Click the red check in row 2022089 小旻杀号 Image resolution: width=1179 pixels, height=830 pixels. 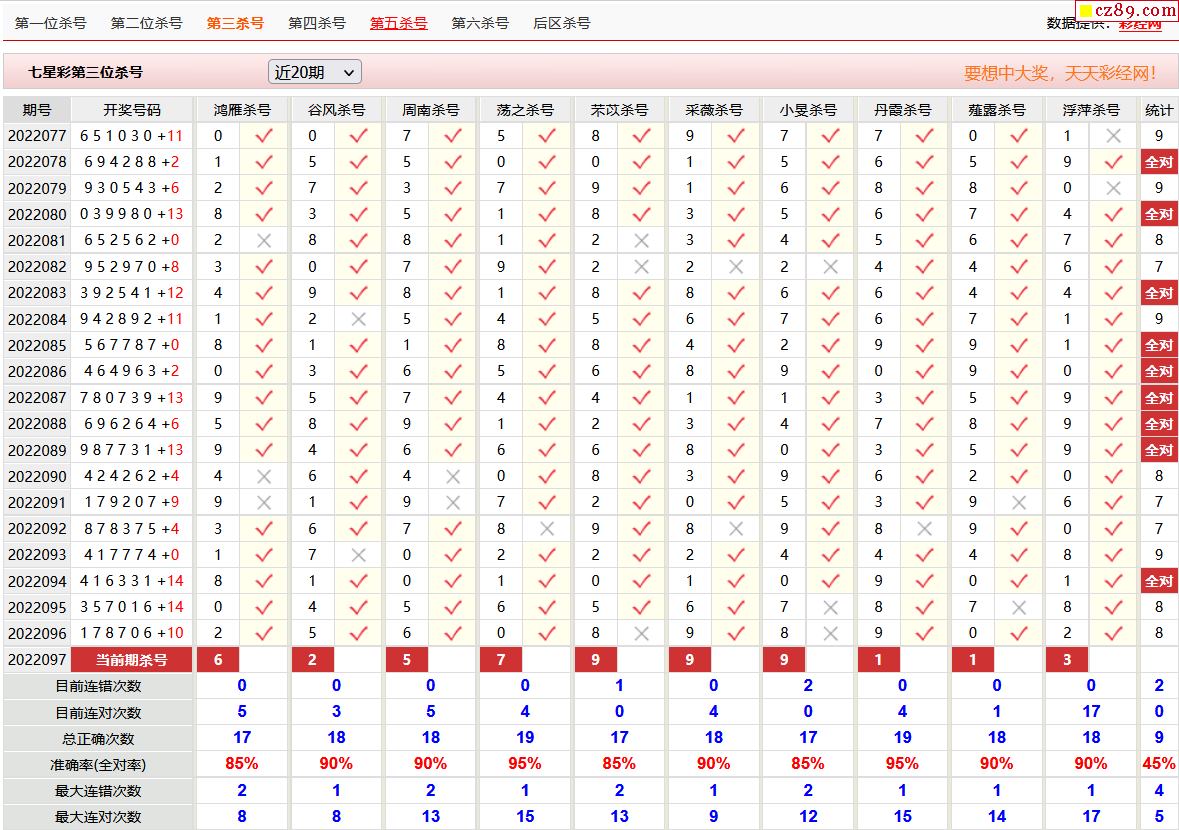point(830,450)
